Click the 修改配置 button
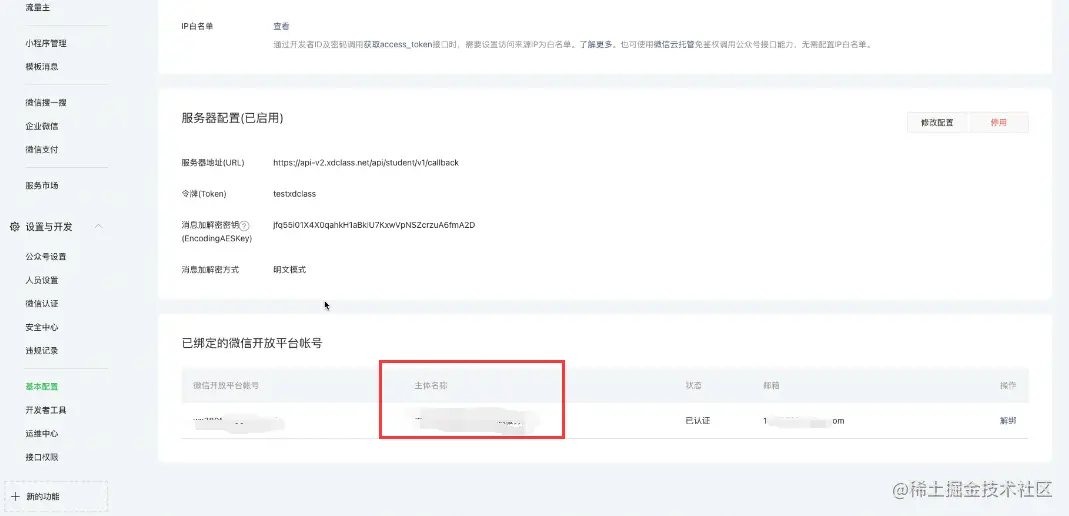The height and width of the screenshot is (516, 1069). click(937, 123)
